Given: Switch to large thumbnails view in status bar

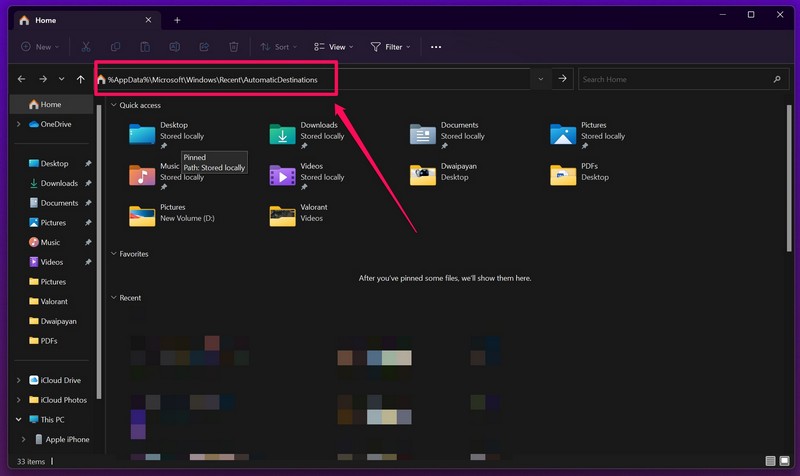Looking at the screenshot, I should [x=785, y=461].
